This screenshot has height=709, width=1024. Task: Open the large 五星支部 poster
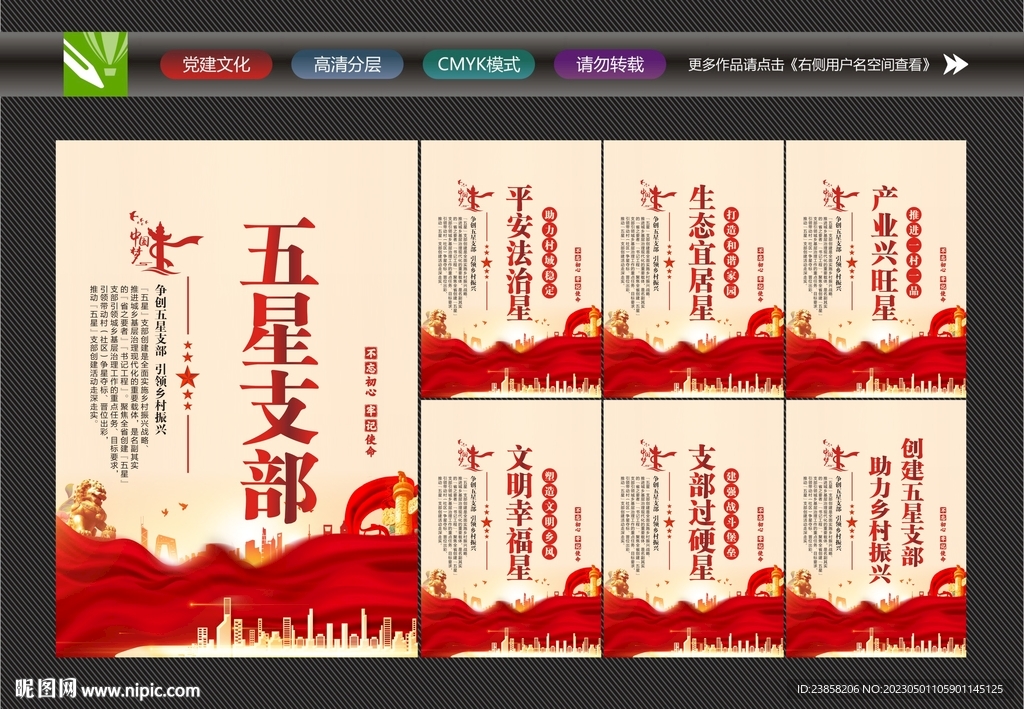click(236, 399)
